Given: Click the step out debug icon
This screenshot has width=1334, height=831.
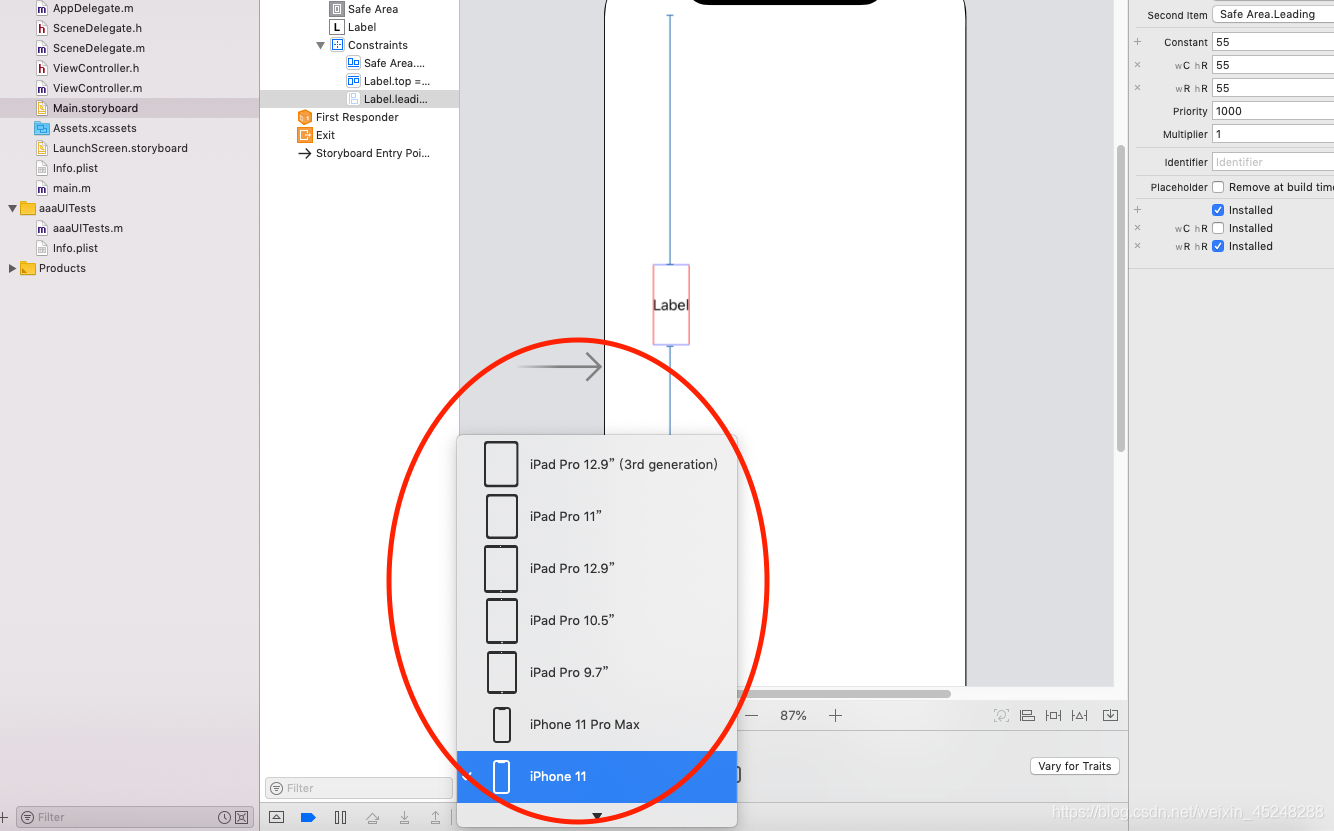Looking at the screenshot, I should (435, 817).
